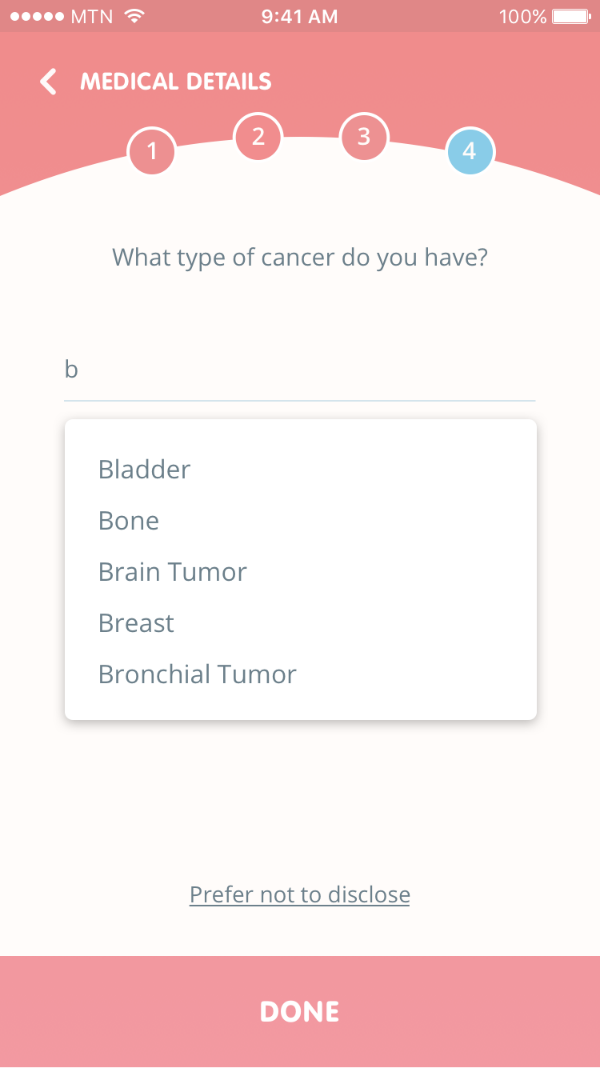The width and height of the screenshot is (600, 1068).
Task: Tap the MTN carrier label
Action: (93, 17)
